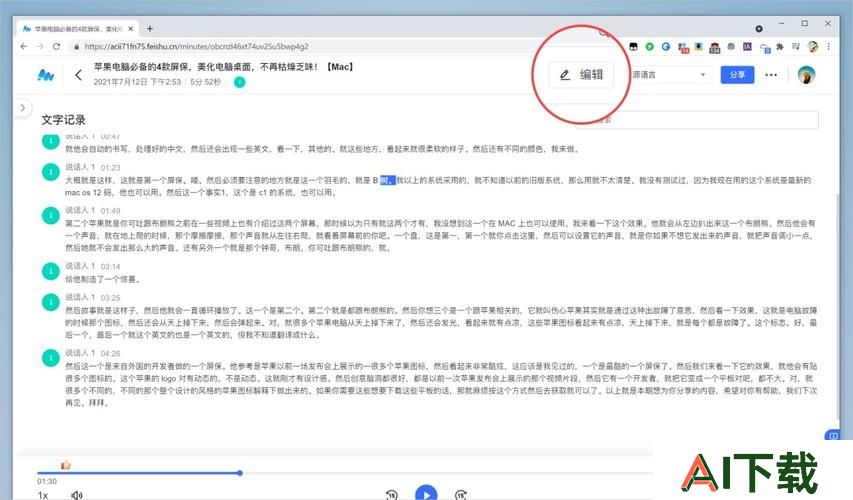This screenshot has height=500, width=853.
Task: Click the speaker avatar beside 03:14
Action: pos(51,271)
